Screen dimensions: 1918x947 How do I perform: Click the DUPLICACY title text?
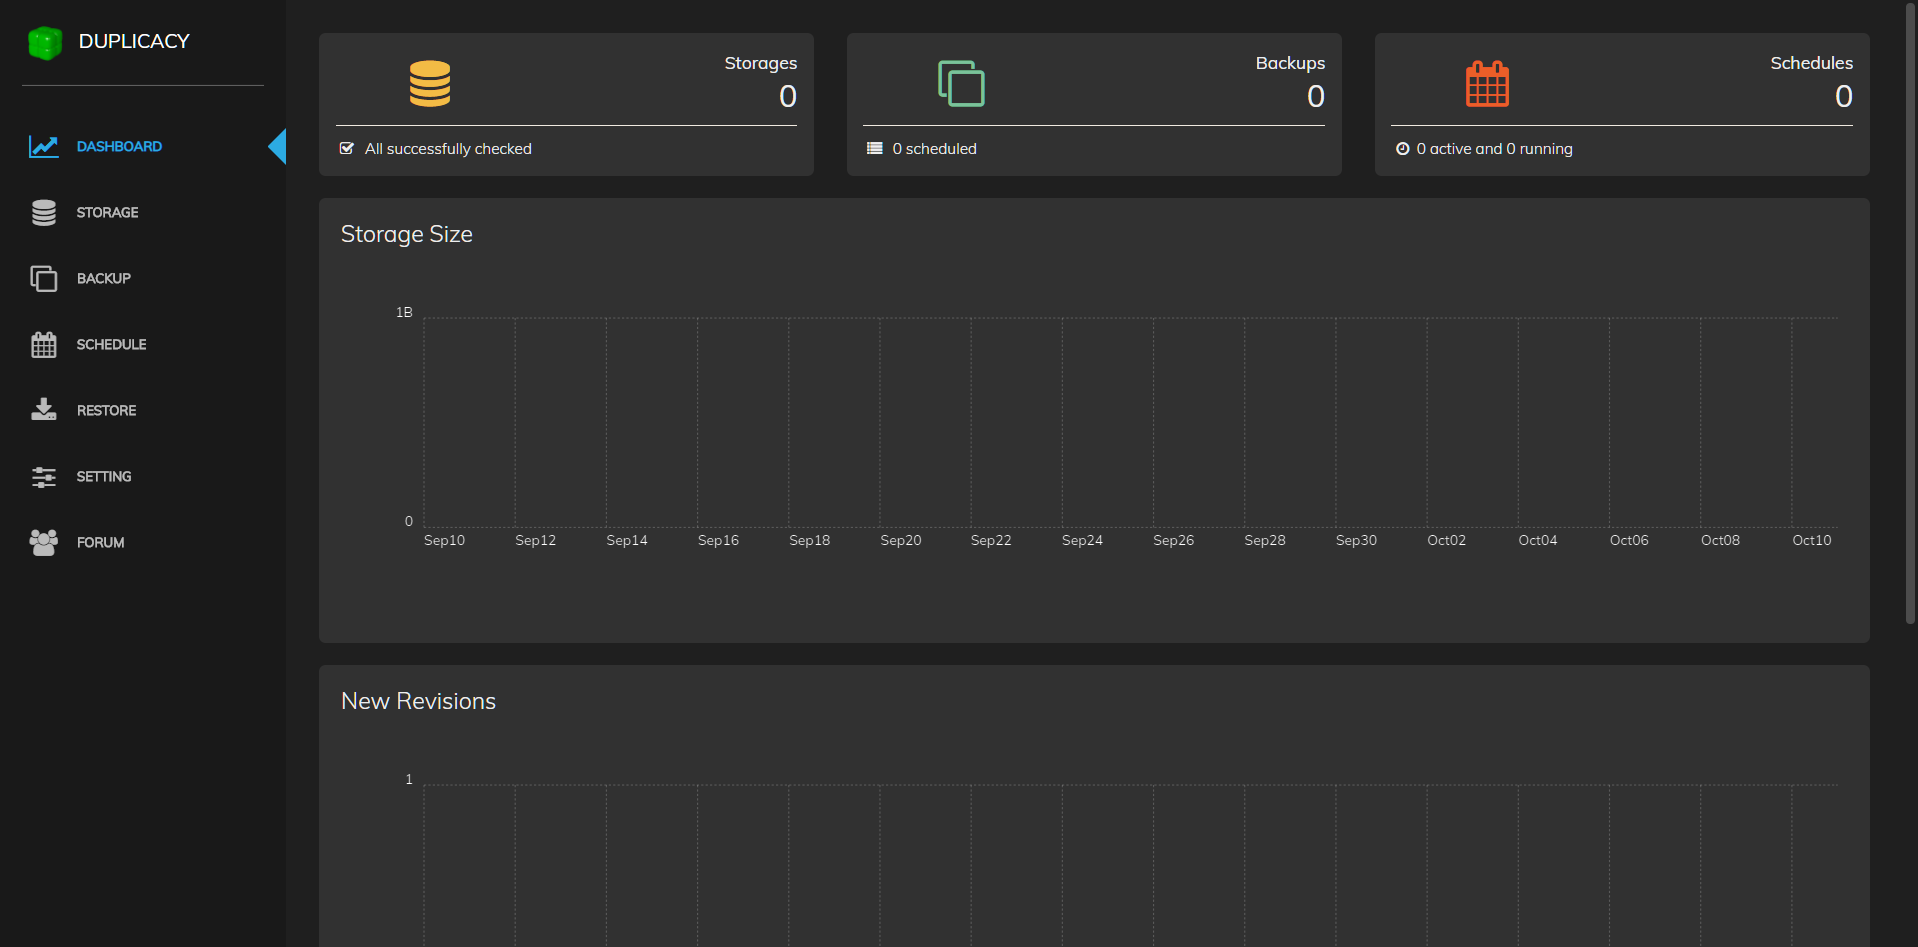(134, 42)
